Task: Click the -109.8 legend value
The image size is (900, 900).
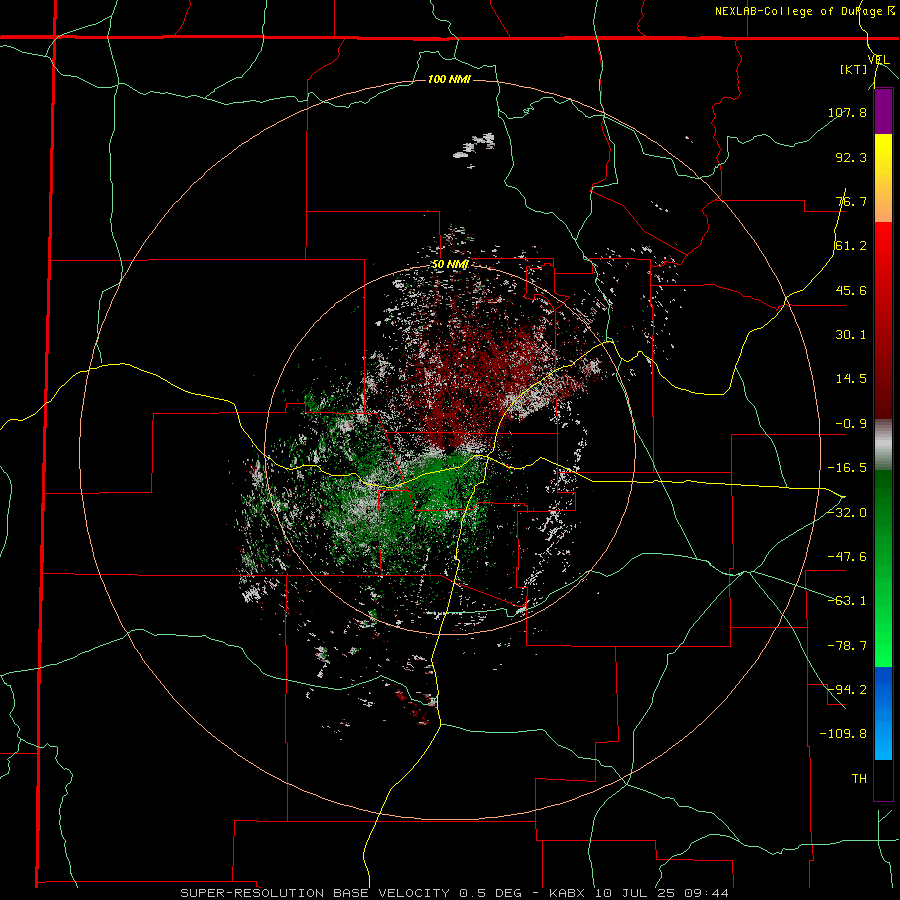Action: [844, 734]
